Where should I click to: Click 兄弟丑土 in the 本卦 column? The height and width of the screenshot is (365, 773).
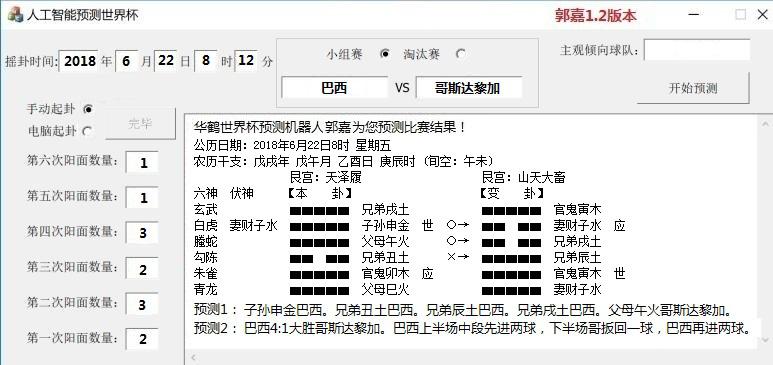386,257
